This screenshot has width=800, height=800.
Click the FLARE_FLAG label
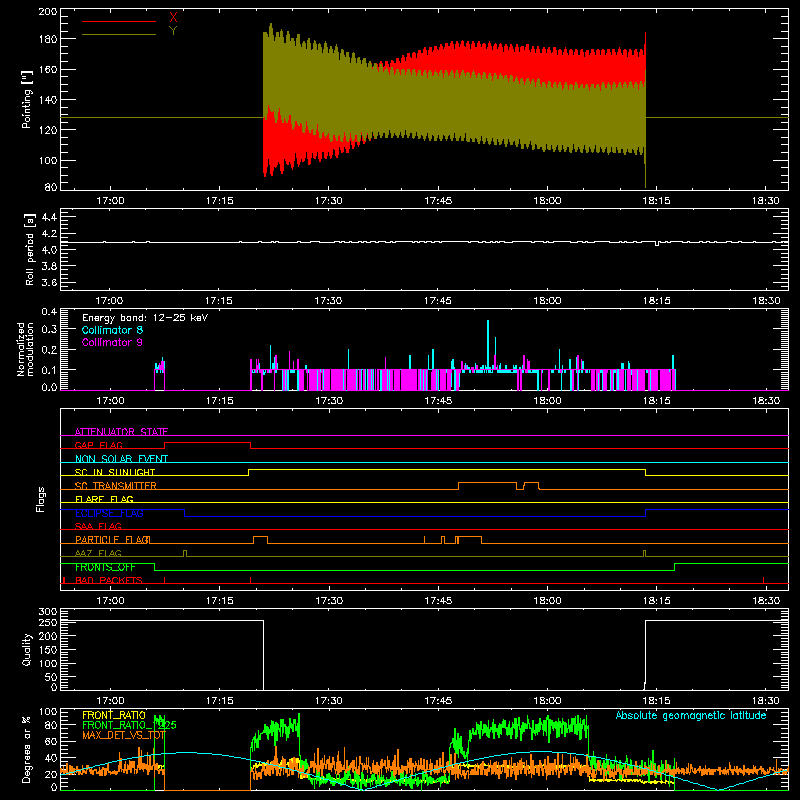click(104, 499)
